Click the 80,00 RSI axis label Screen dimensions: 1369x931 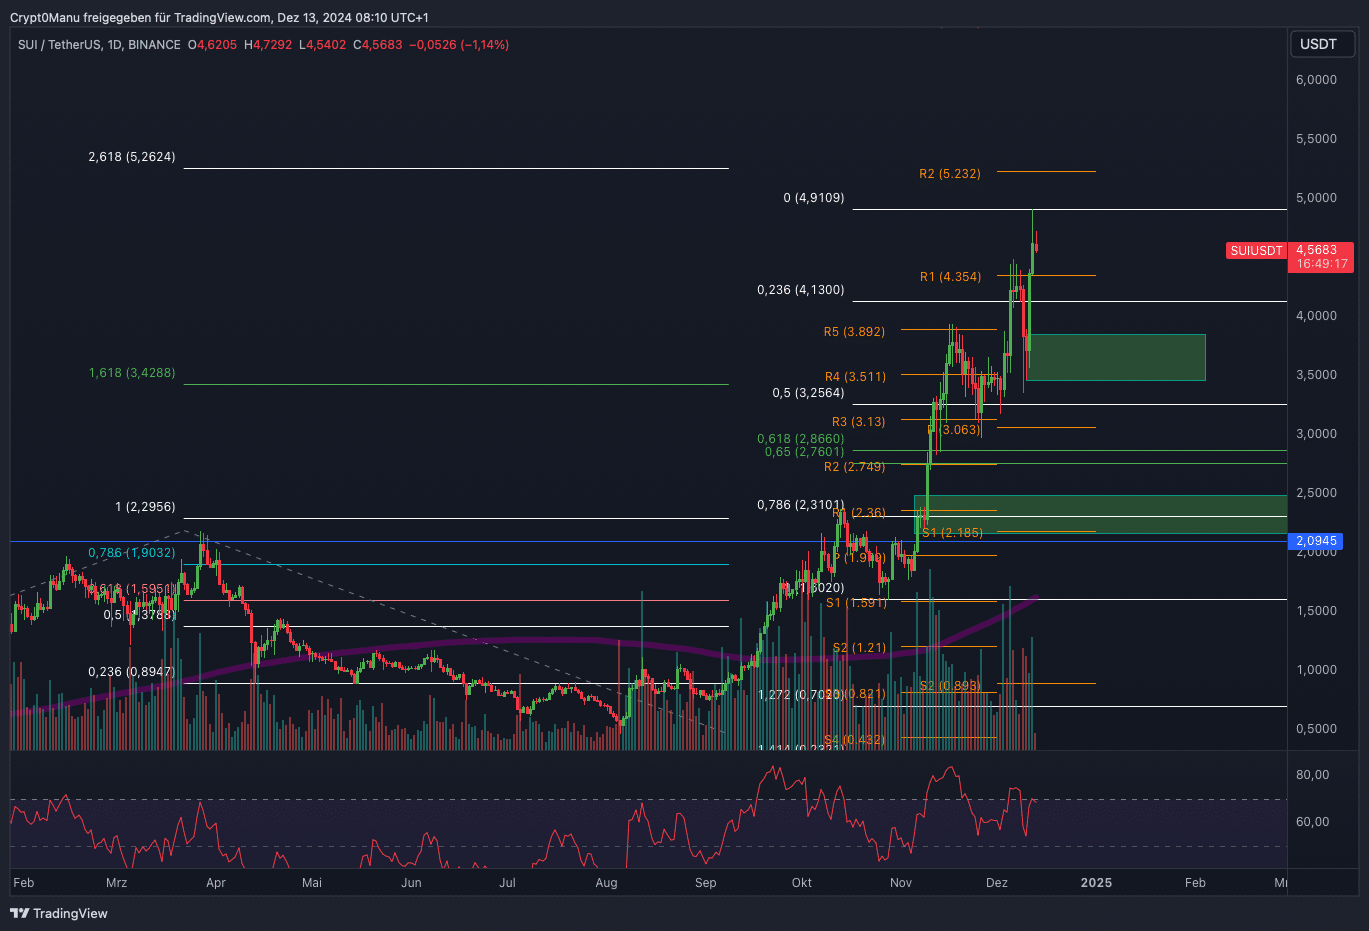(x=1313, y=775)
